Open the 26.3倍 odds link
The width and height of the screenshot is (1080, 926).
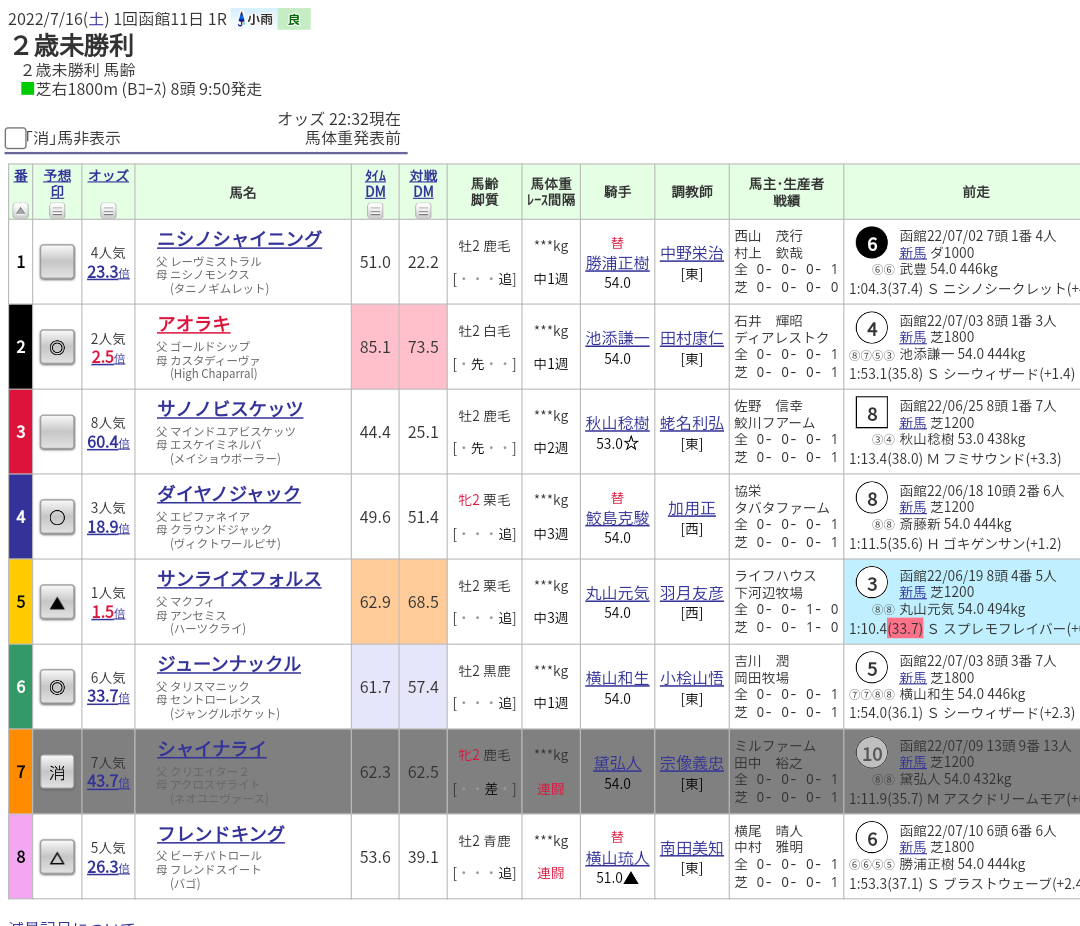tap(108, 867)
